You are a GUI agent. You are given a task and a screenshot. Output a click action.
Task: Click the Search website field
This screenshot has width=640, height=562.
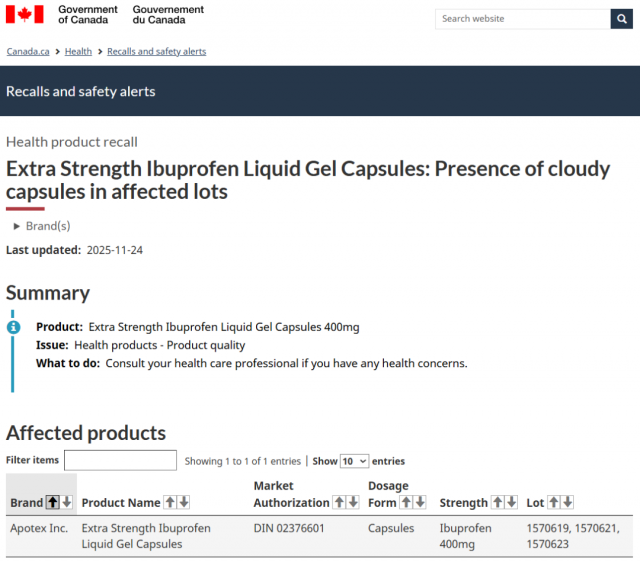[522, 19]
